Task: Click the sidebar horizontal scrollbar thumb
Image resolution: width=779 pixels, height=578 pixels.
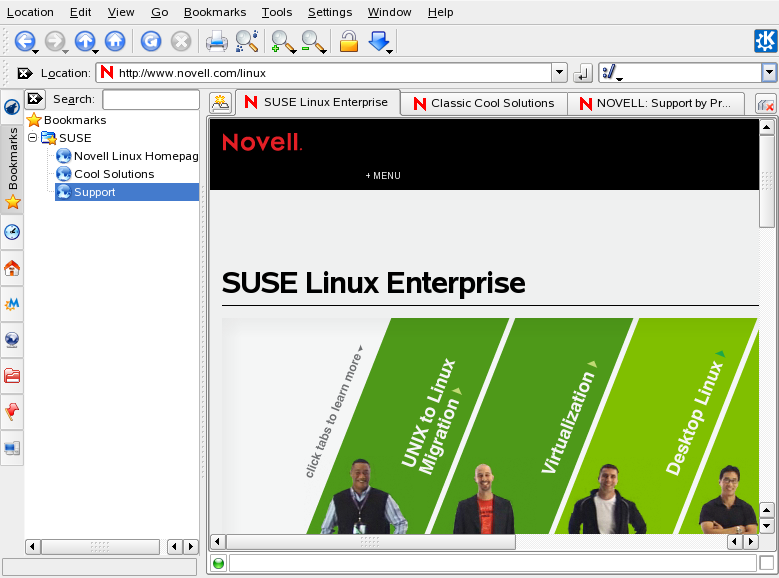Action: click(x=100, y=547)
